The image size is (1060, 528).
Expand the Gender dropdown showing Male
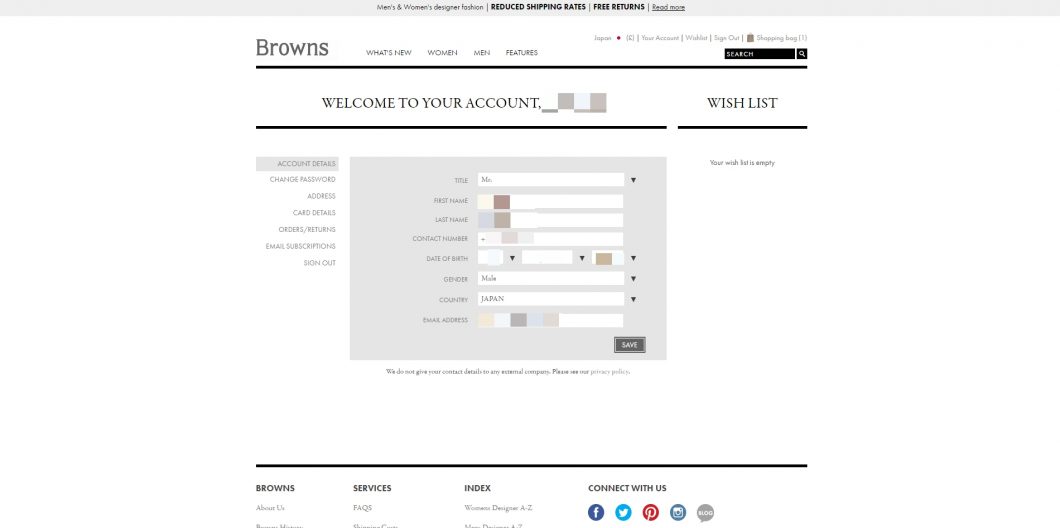633,279
